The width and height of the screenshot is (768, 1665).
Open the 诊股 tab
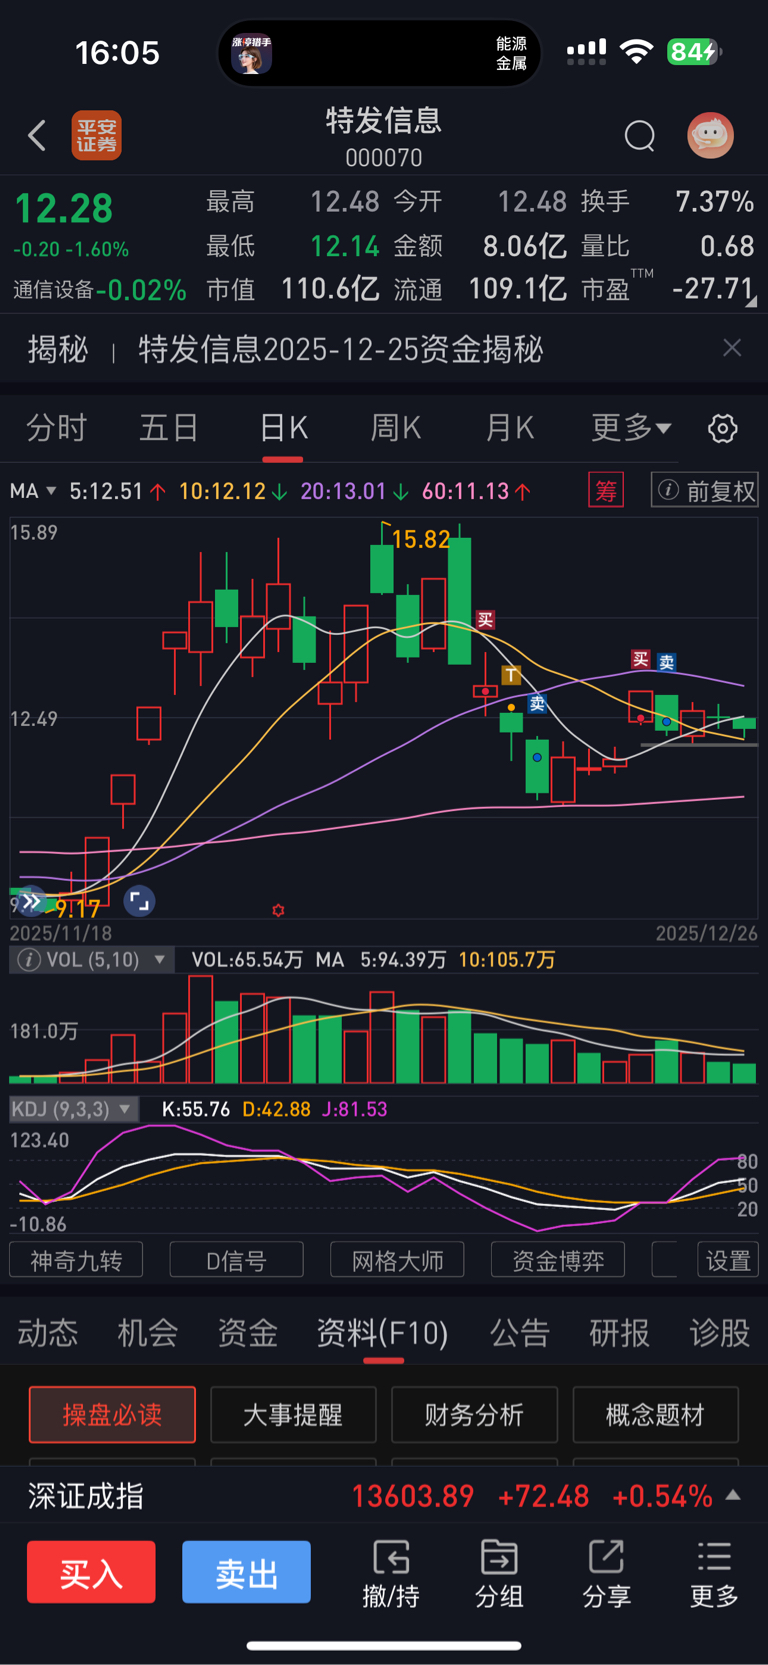pyautogui.click(x=719, y=1333)
